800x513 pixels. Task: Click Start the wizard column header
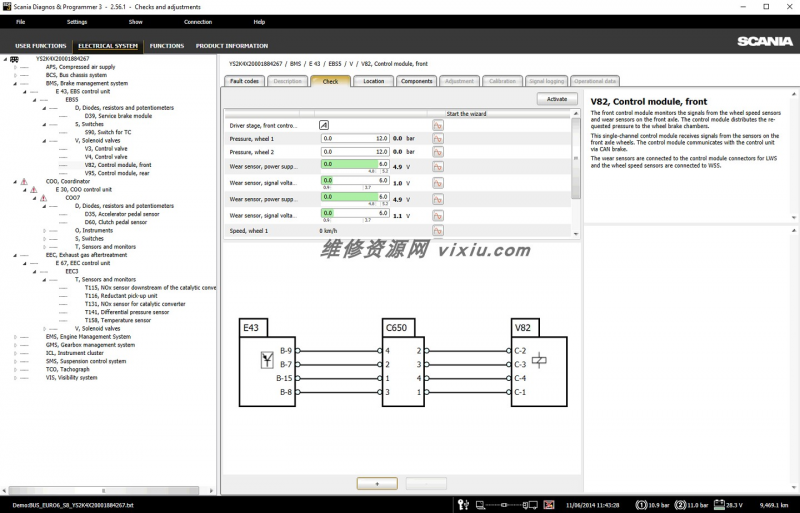(466, 114)
